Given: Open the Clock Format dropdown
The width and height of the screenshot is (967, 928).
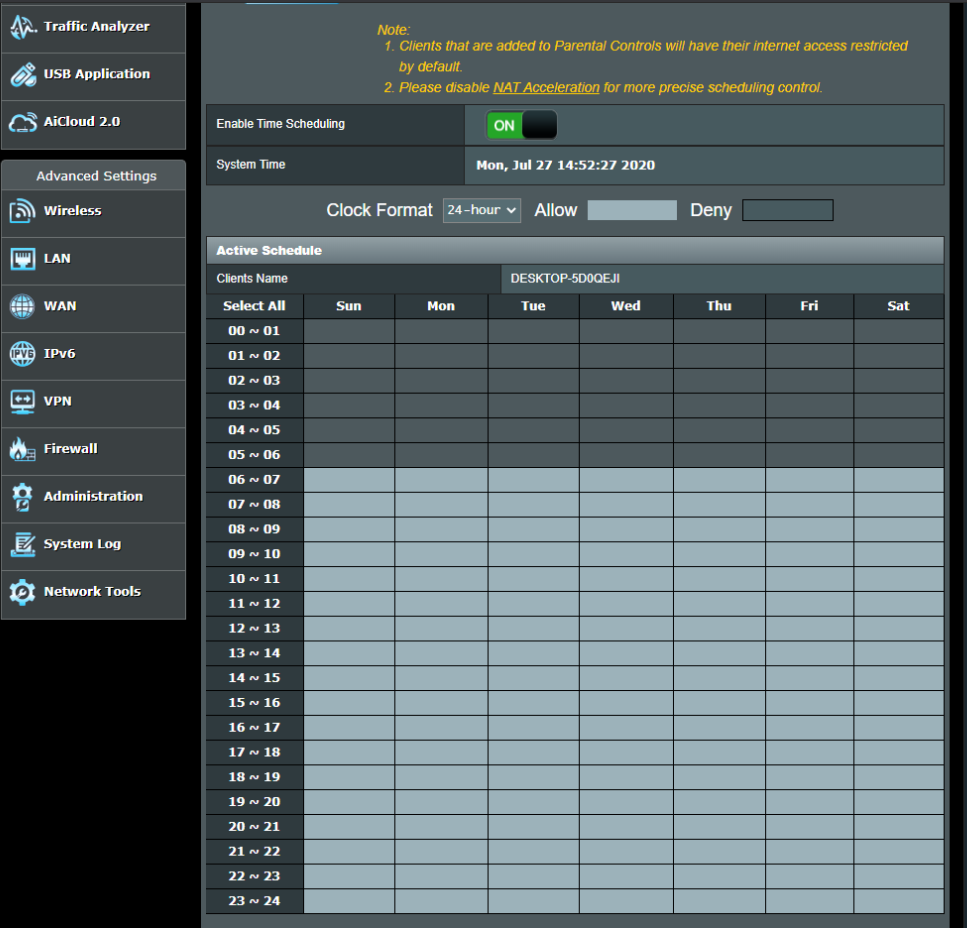Looking at the screenshot, I should tap(481, 210).
